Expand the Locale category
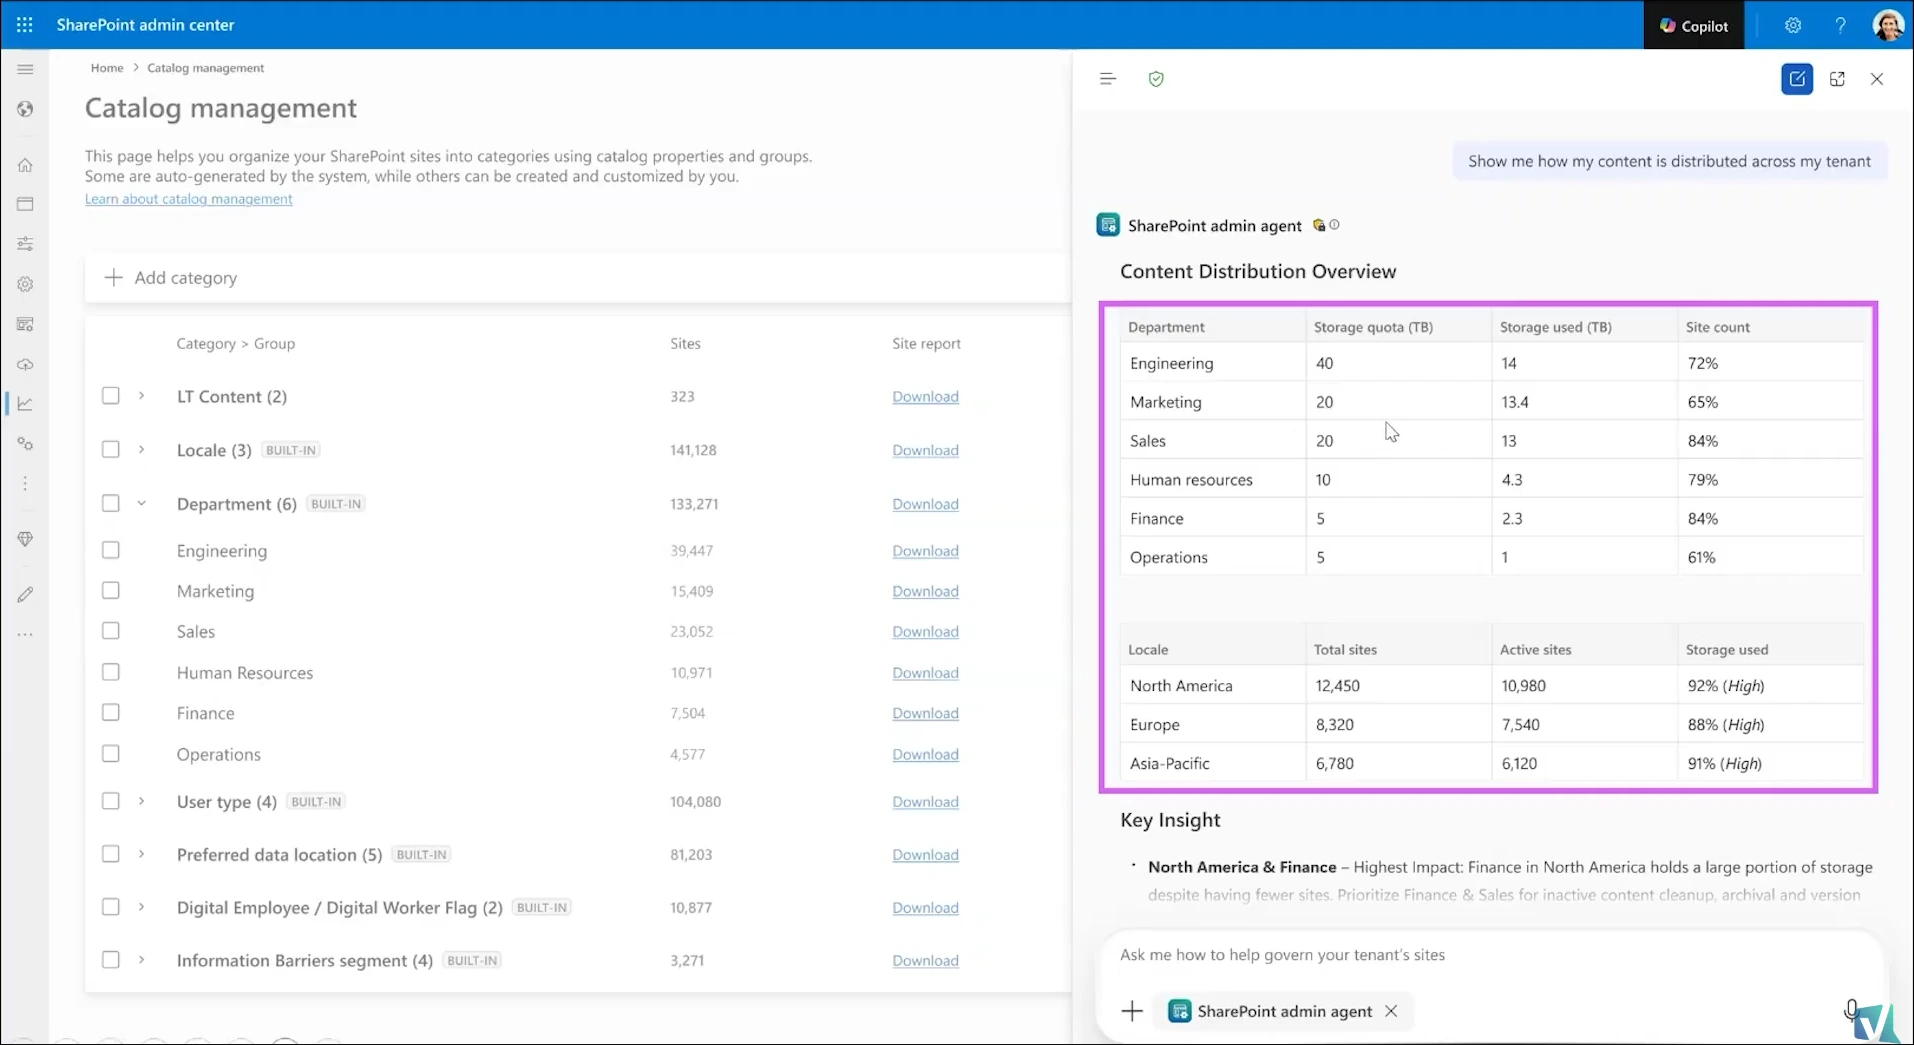 click(x=141, y=450)
